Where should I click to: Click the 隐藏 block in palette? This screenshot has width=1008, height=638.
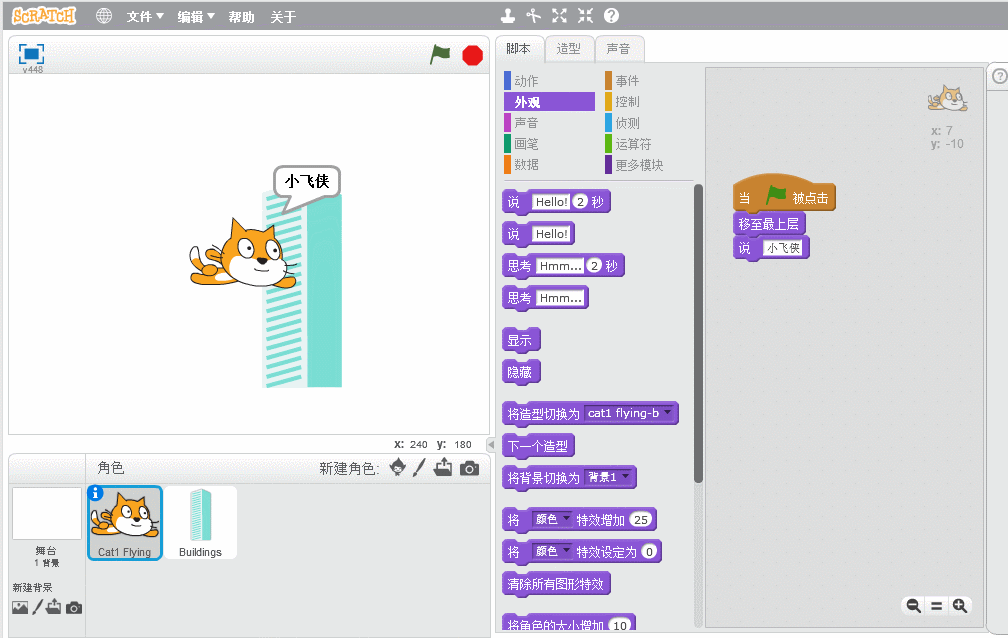[521, 372]
